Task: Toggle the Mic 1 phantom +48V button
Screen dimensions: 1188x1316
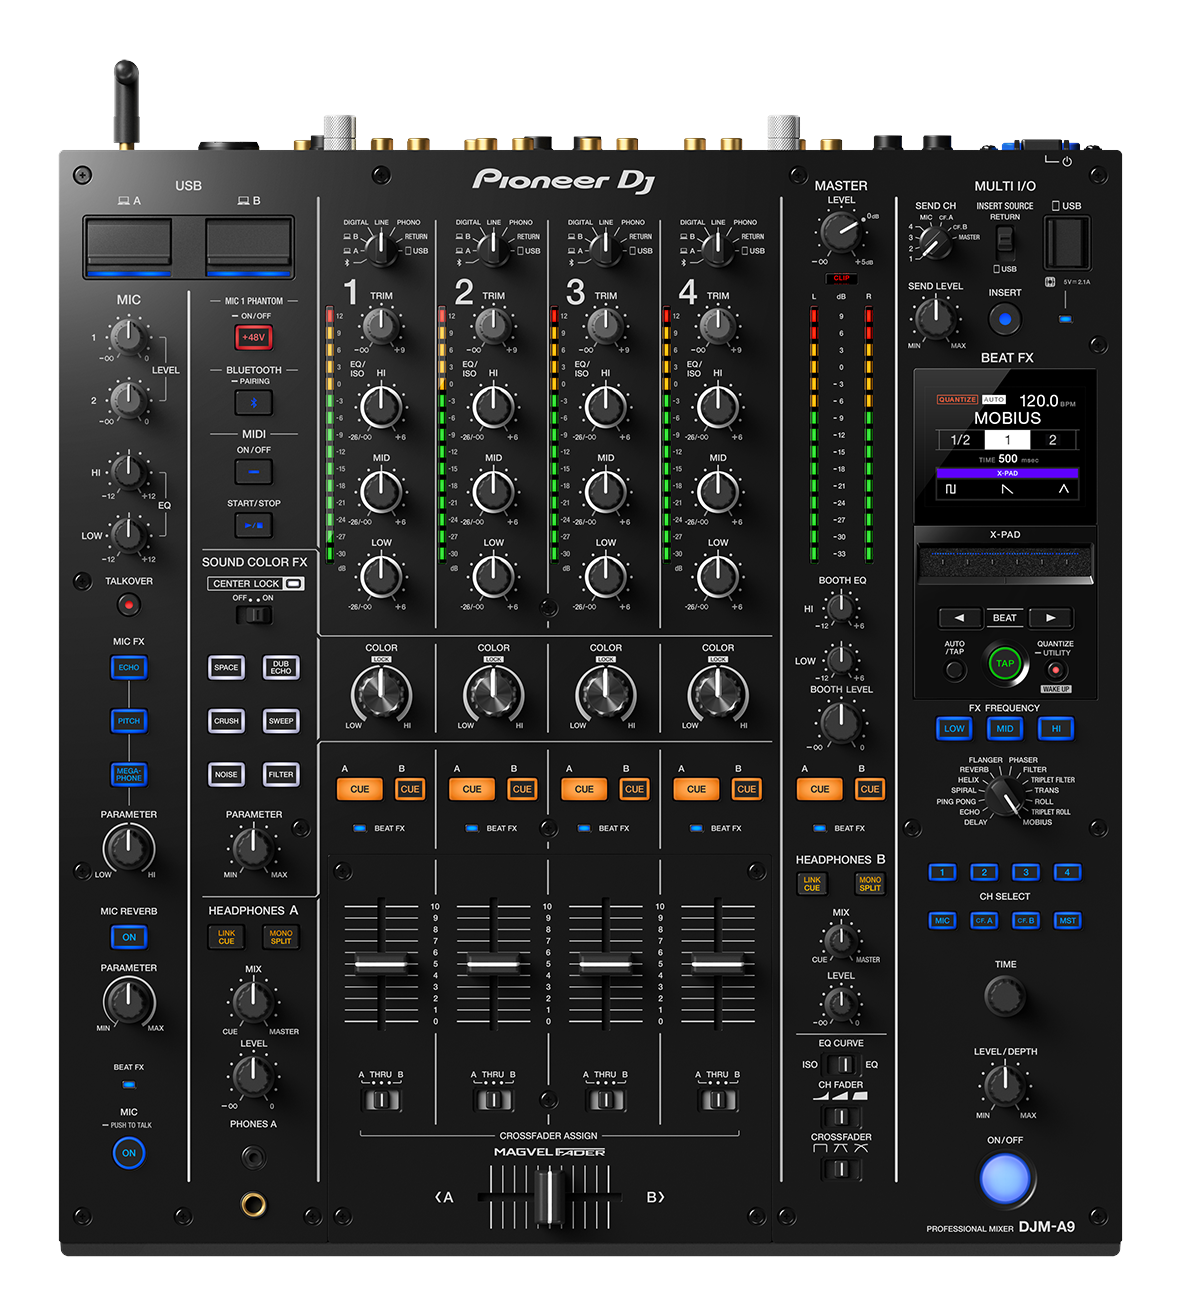Action: pyautogui.click(x=254, y=337)
